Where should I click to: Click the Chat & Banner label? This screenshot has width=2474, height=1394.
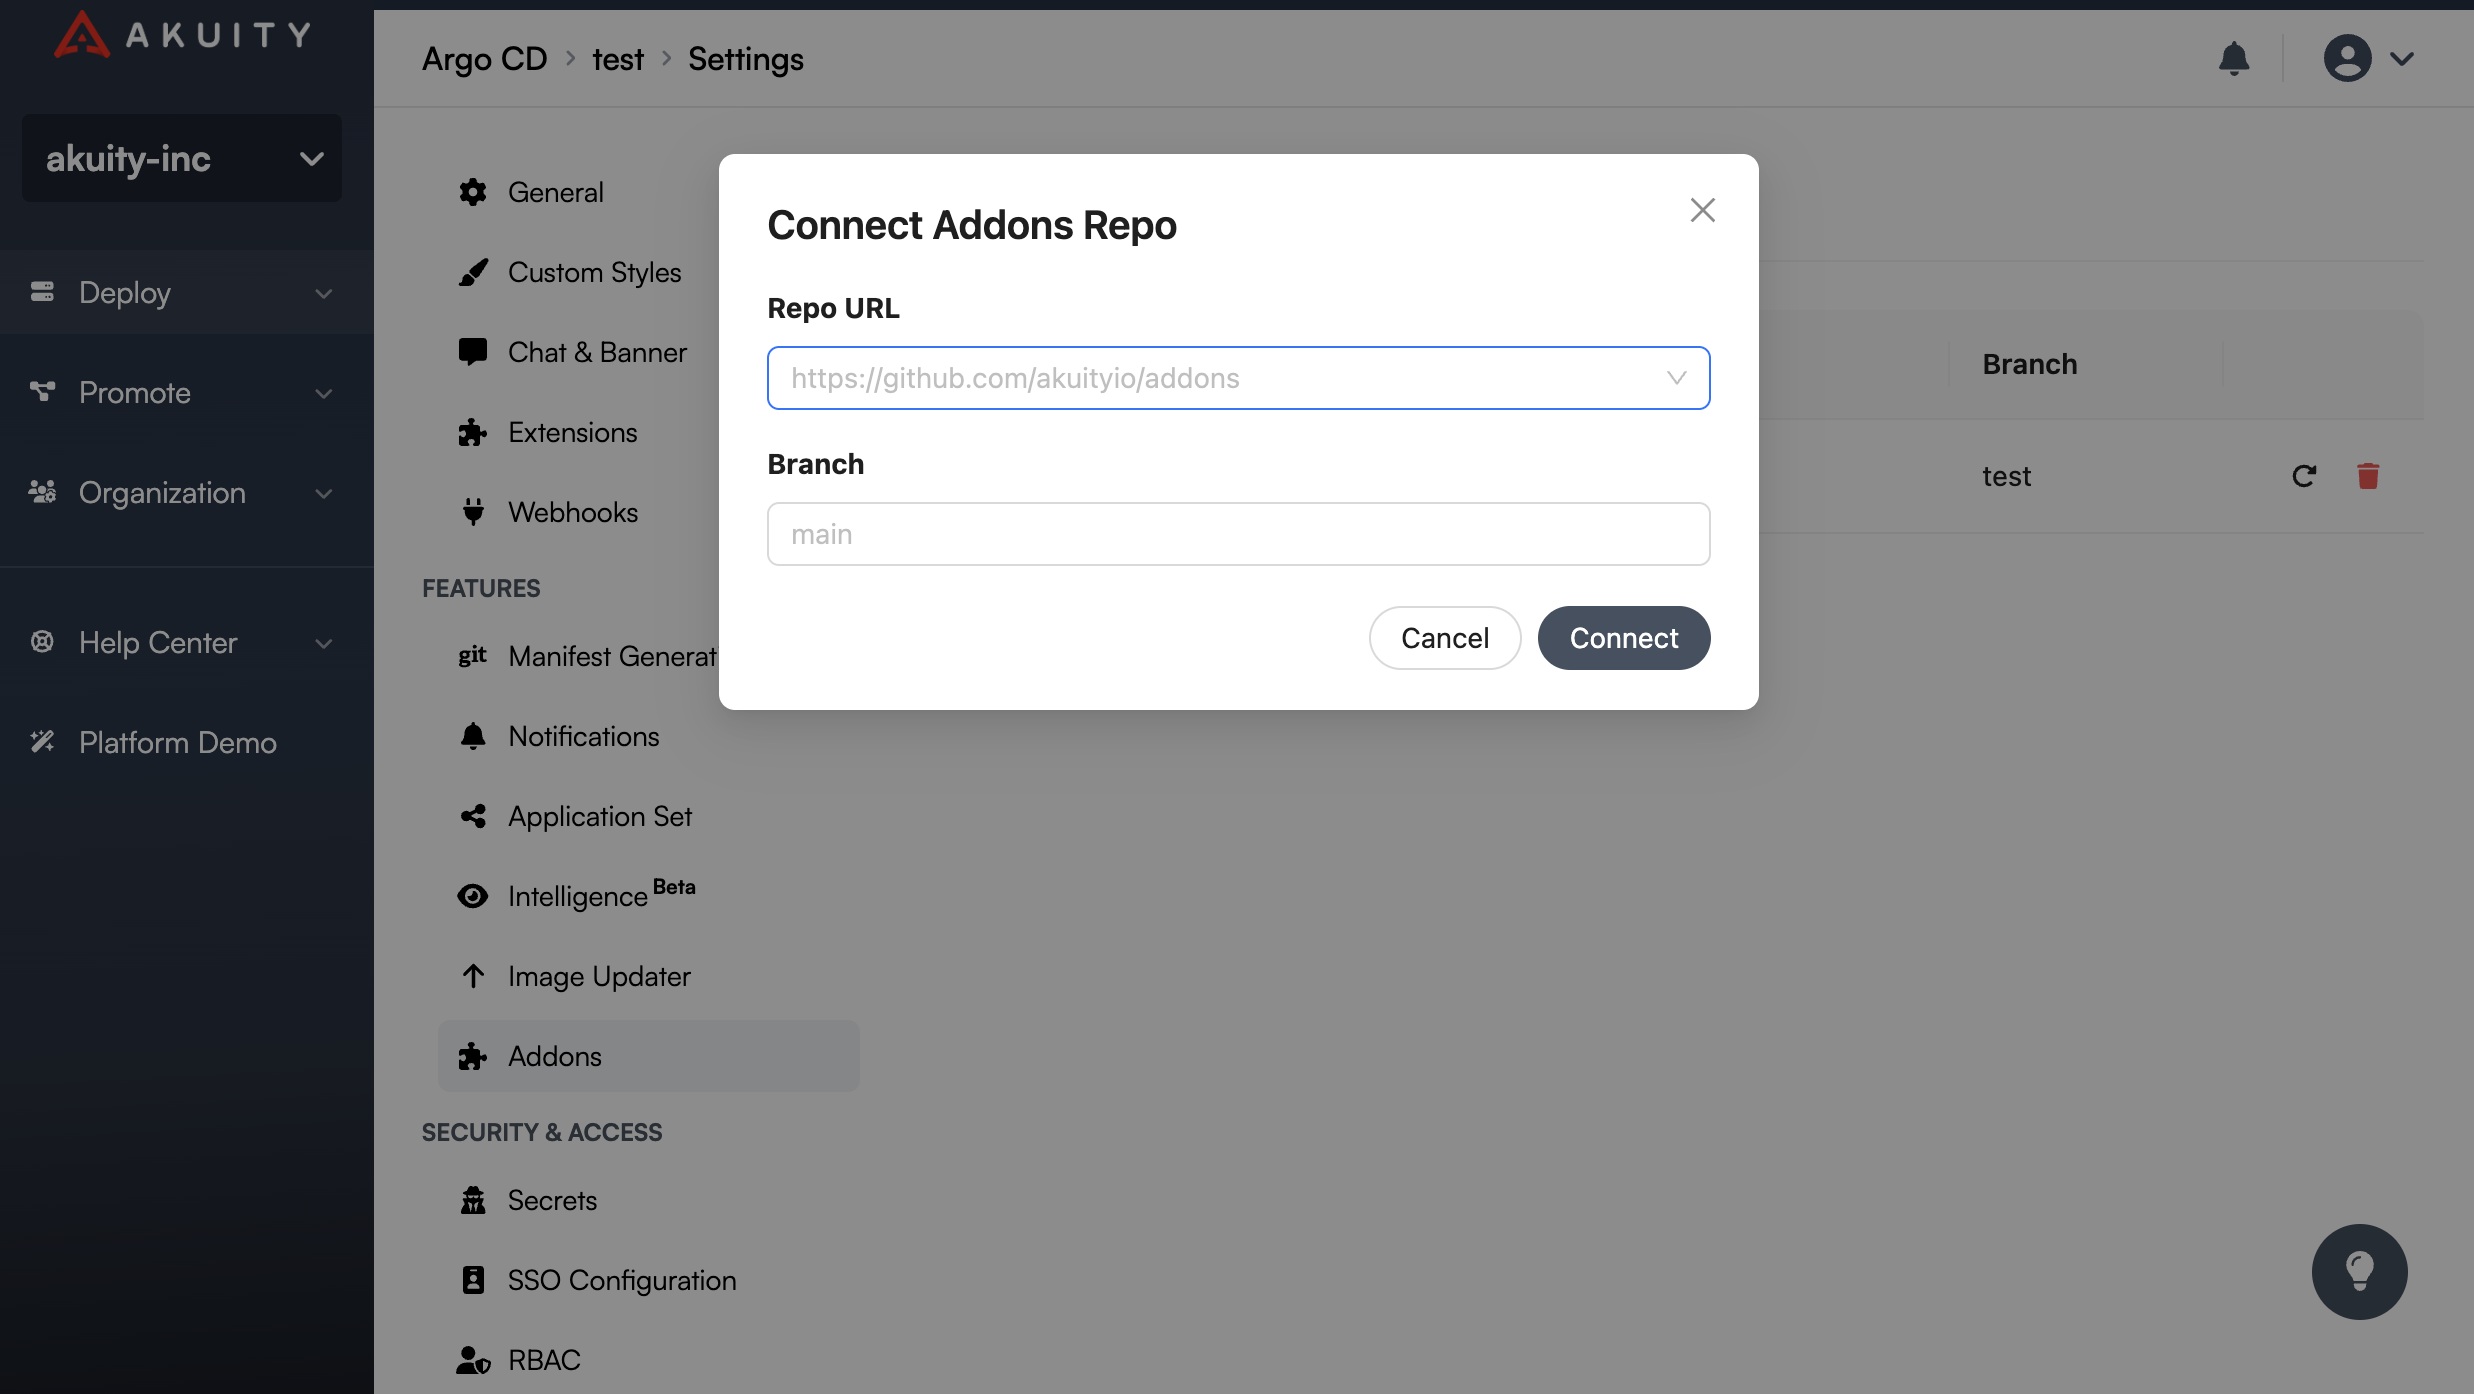(597, 352)
